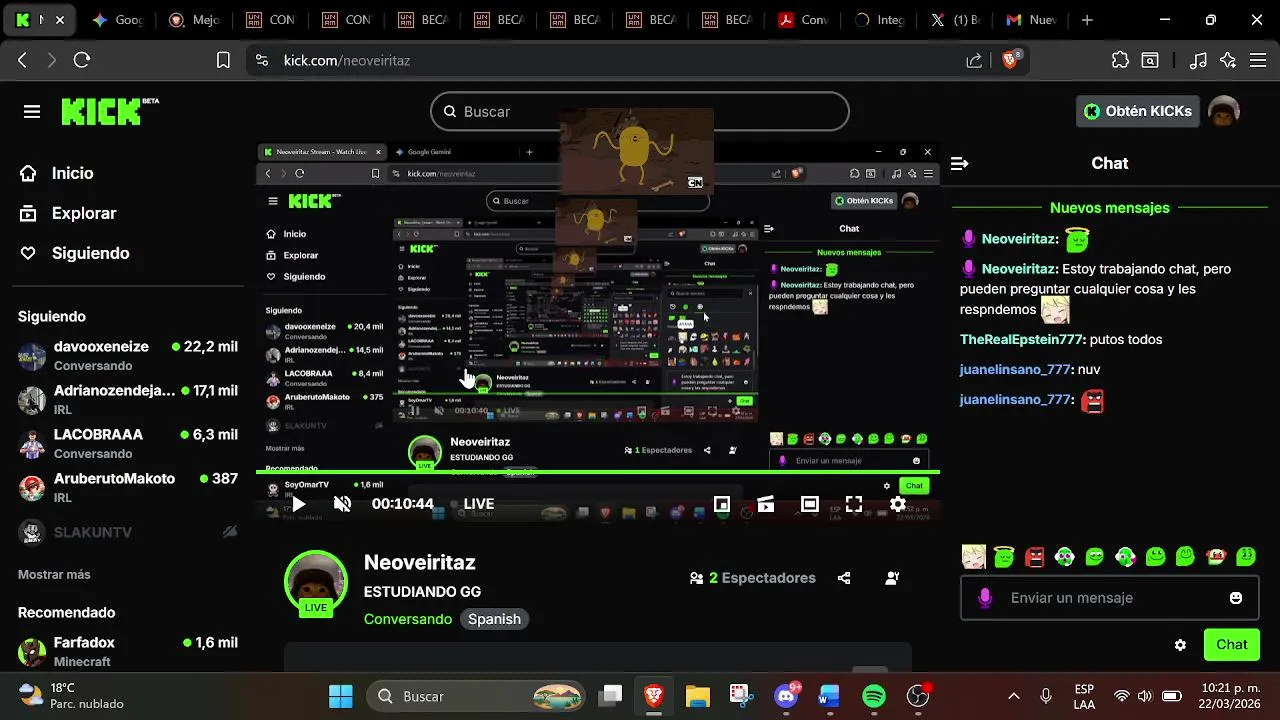Unmute the stream audio
Viewport: 1280px width, 720px height.
[342, 504]
